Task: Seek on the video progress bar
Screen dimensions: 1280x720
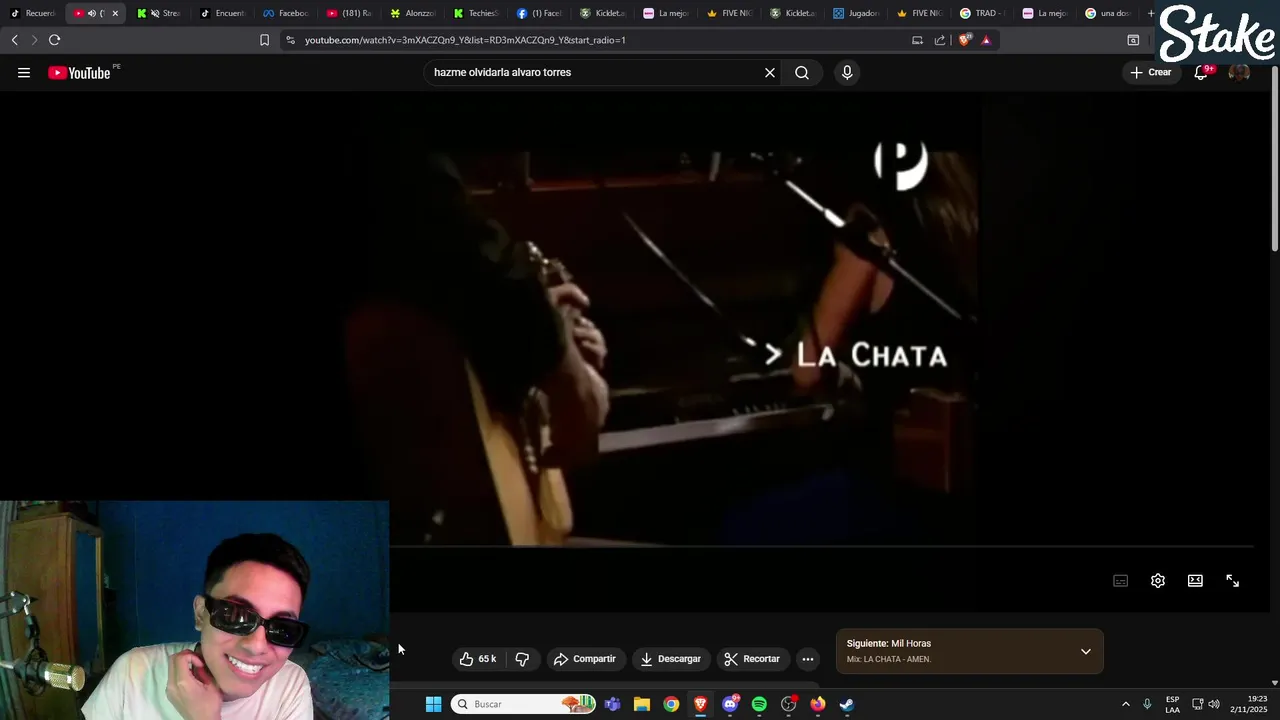Action: pyautogui.click(x=821, y=547)
